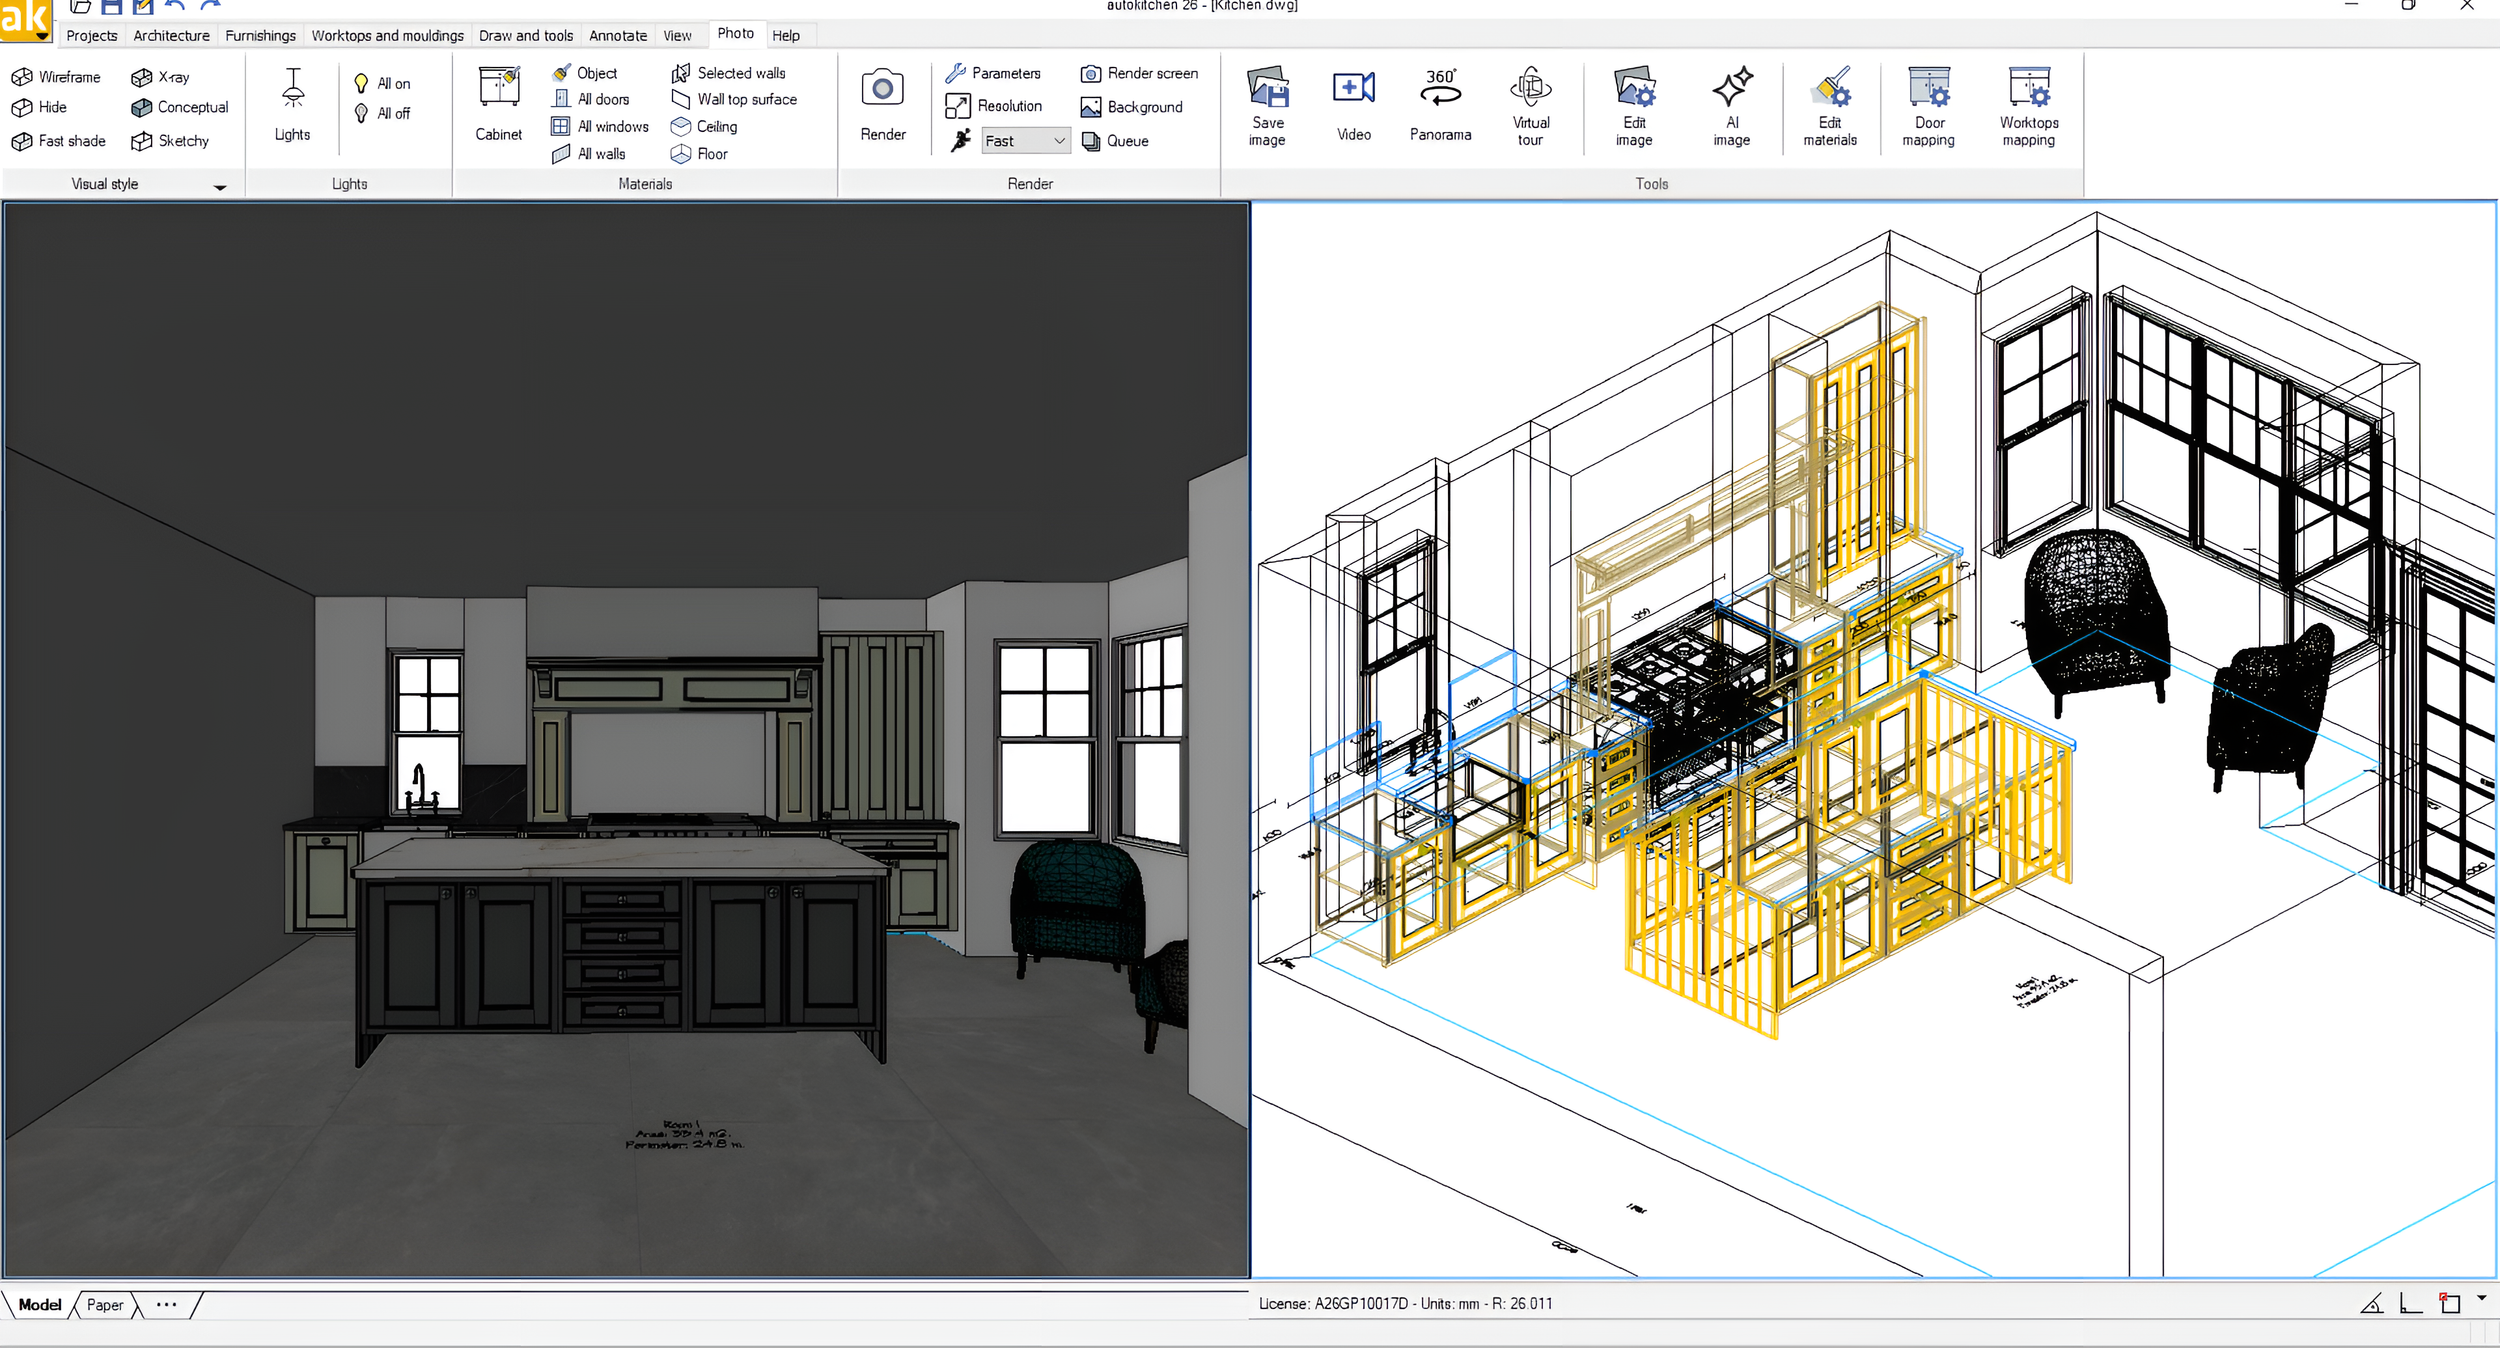2500x1348 pixels.
Task: Open the Edit image tool
Action: 1634,106
